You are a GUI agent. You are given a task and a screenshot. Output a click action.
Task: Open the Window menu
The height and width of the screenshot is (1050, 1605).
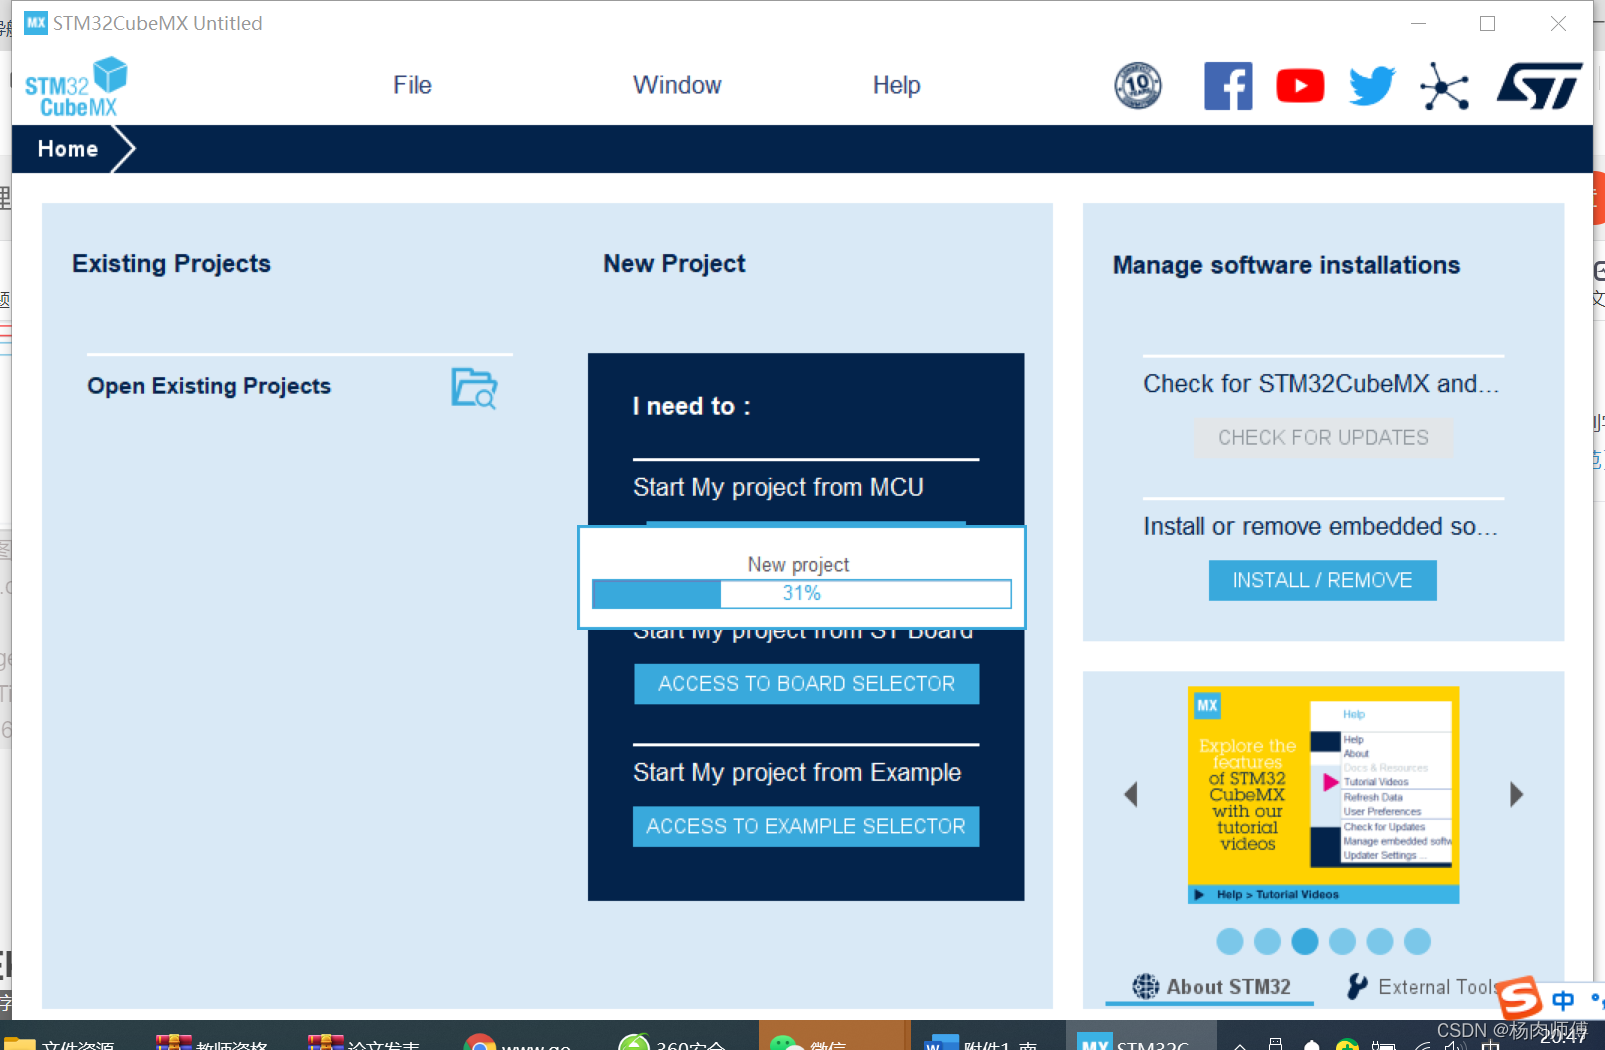click(x=677, y=85)
